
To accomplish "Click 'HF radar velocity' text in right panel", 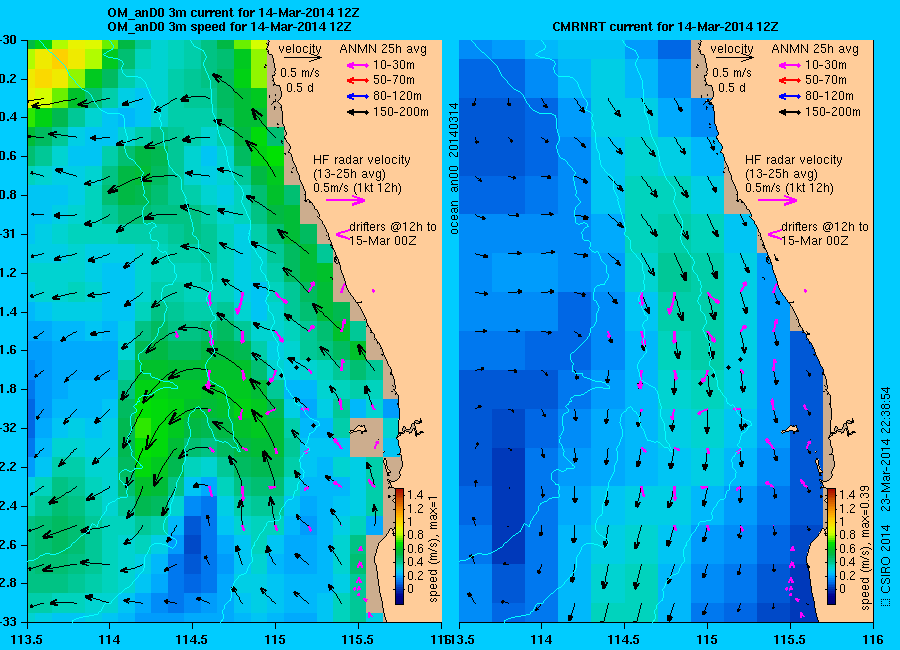I will coord(794,160).
